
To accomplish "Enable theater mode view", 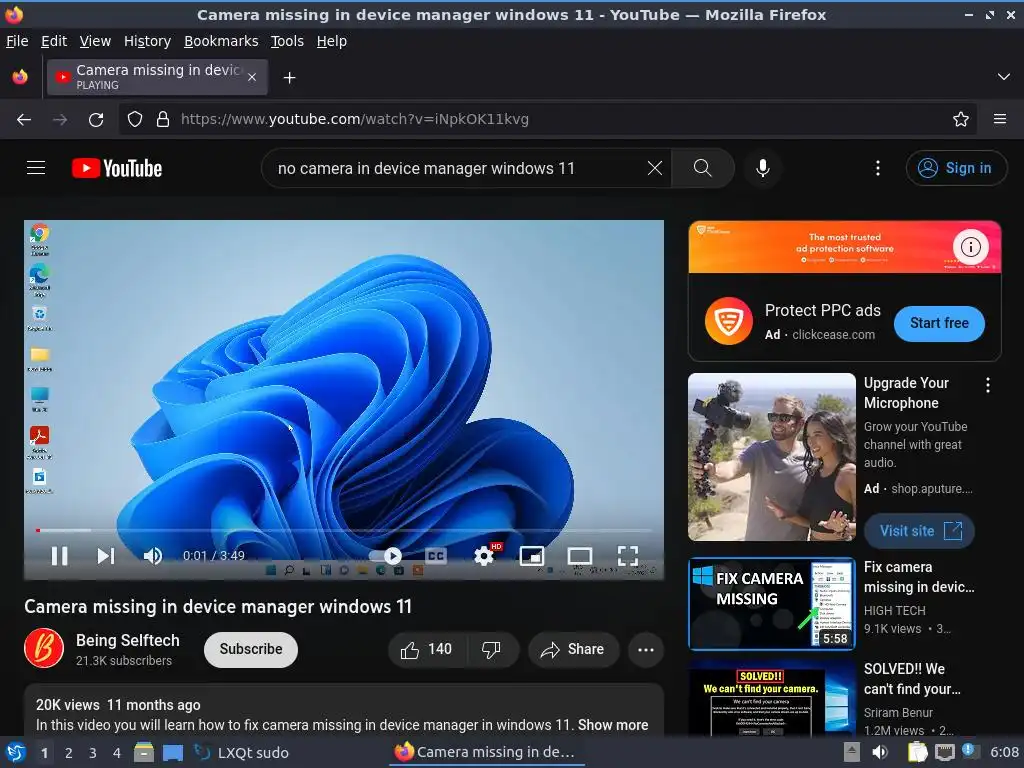I will tap(579, 556).
